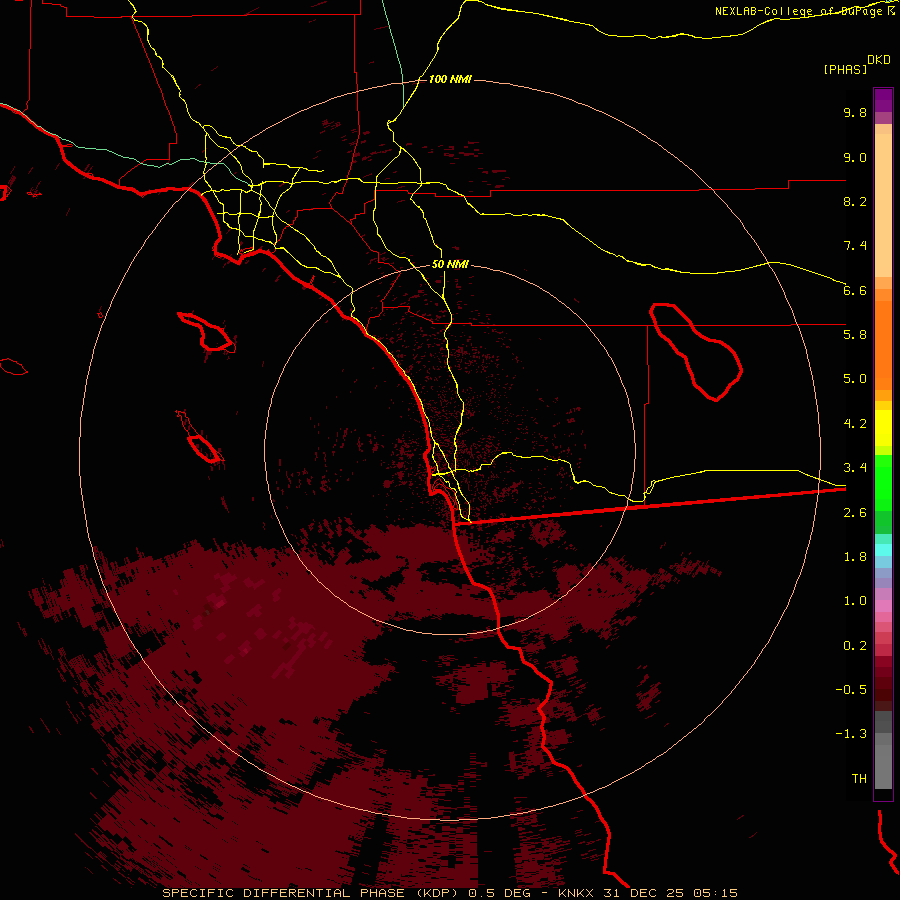Click the 50 NMI range ring label
This screenshot has height=900, width=900.
point(450,265)
